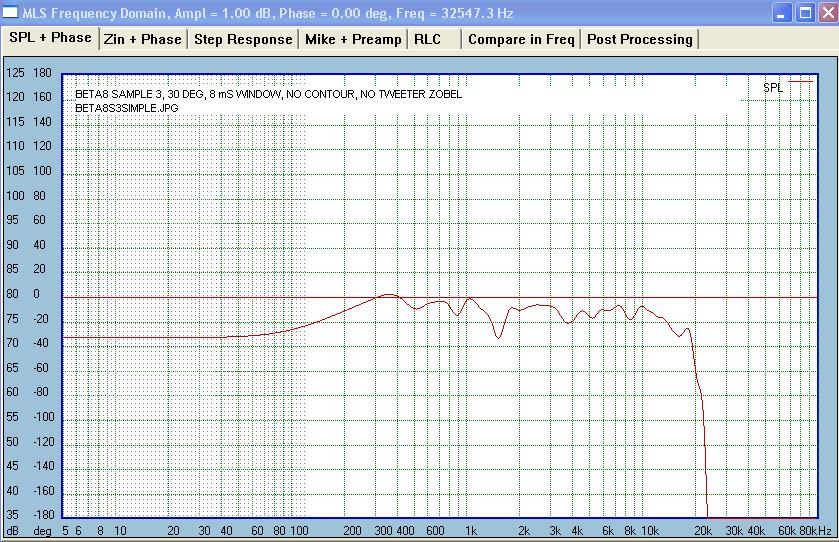Click the BETA8 SAMPLE 3 graph title text
The width and height of the screenshot is (839, 542).
coord(268,94)
